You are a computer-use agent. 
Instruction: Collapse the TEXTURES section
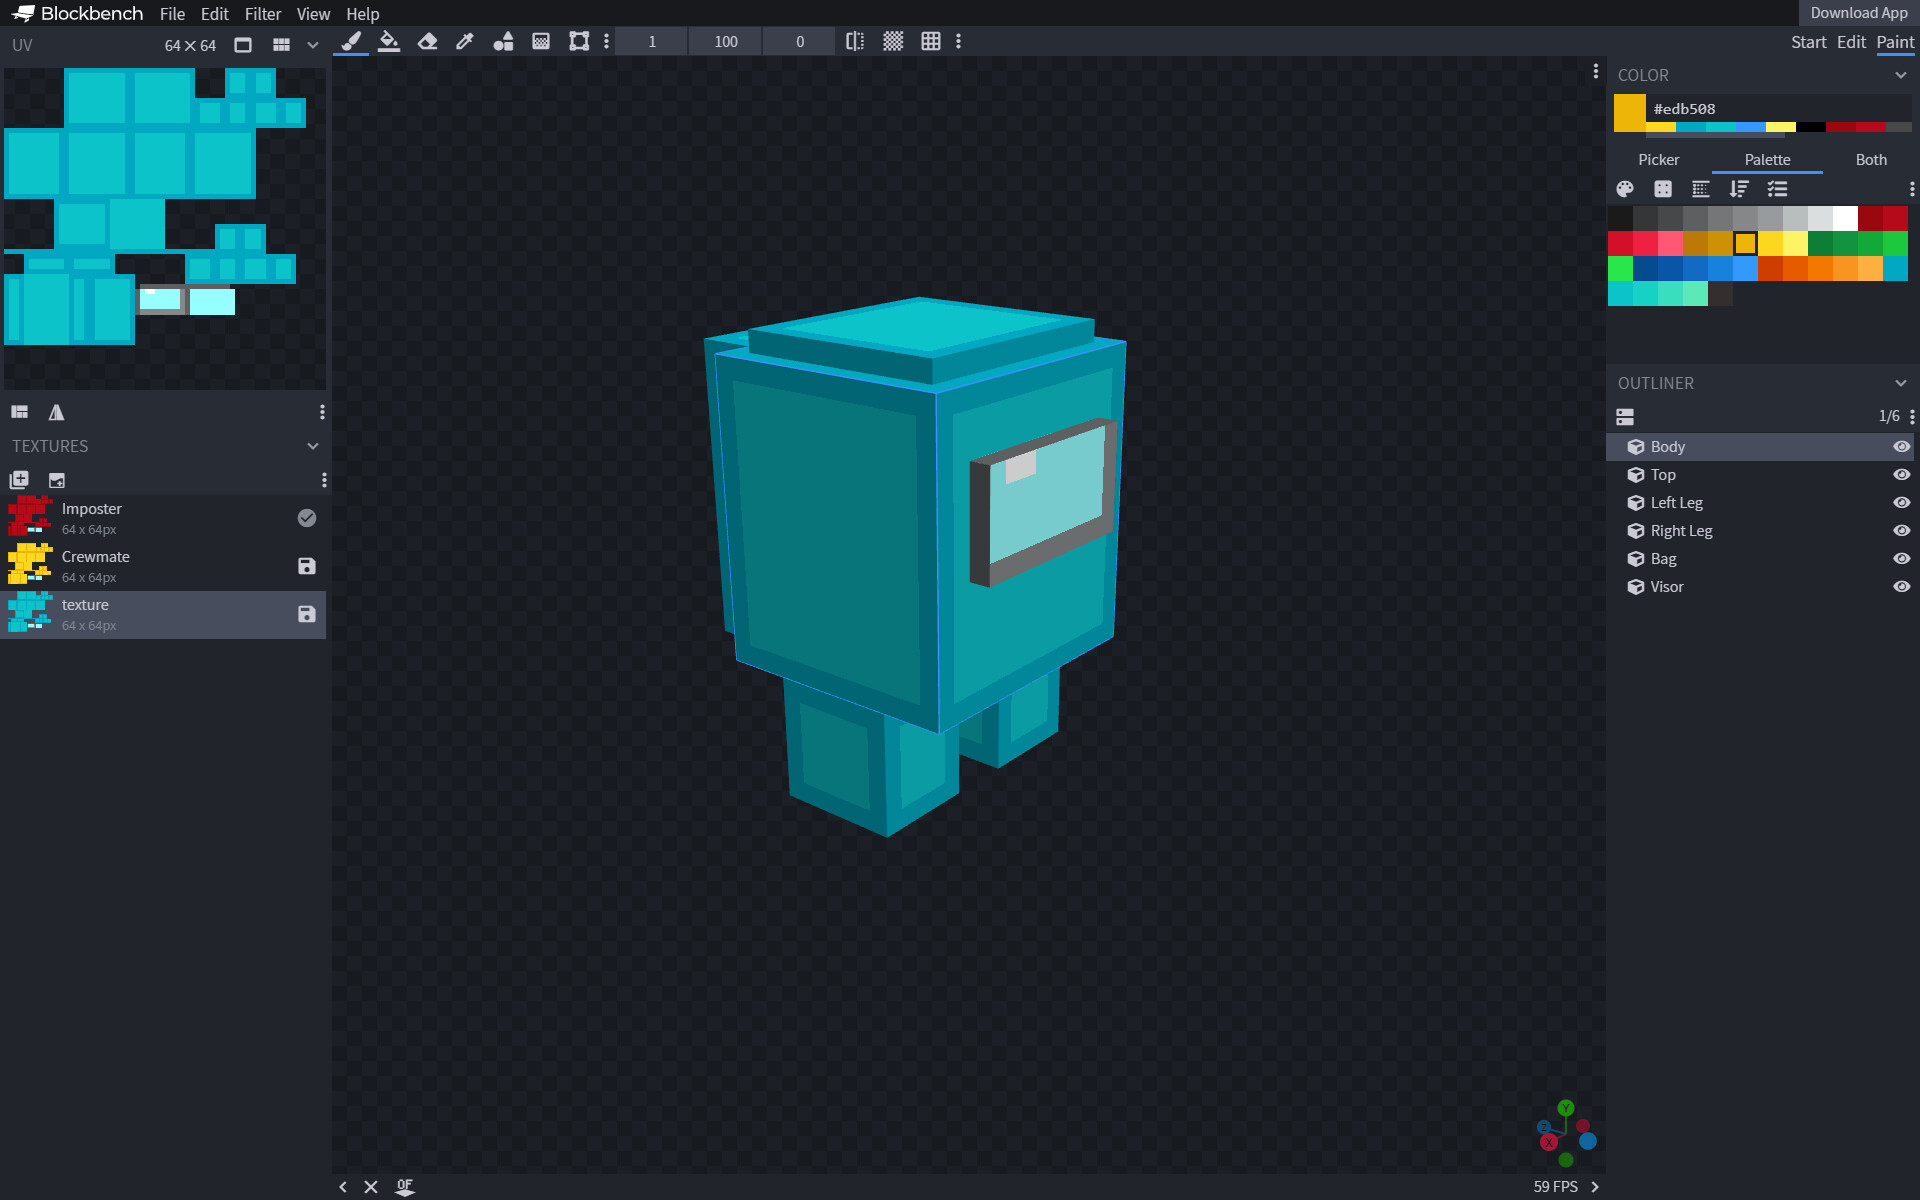pyautogui.click(x=311, y=446)
